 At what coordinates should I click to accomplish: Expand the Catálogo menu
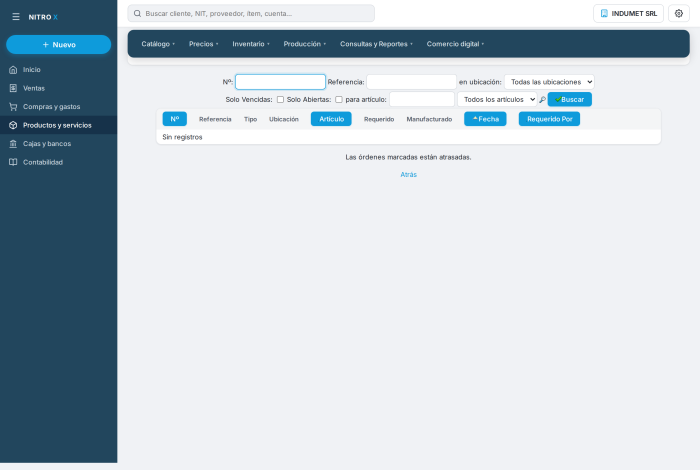[158, 44]
